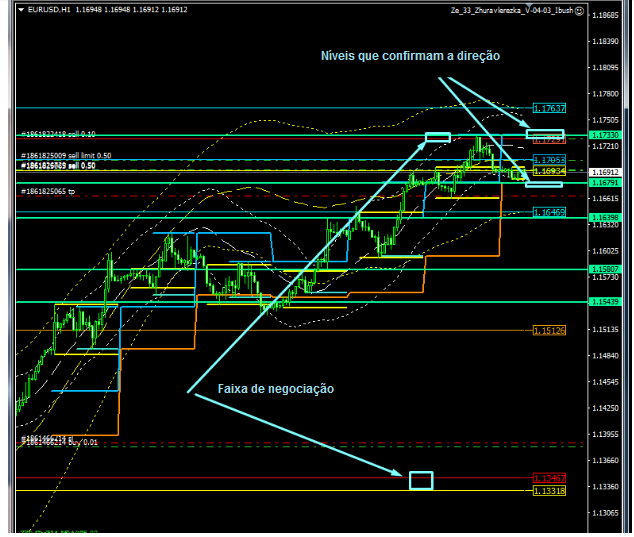Viewport: 634px width, 537px height.
Task: Click the "Níveis que confirmam a direção" label
Action: click(410, 56)
